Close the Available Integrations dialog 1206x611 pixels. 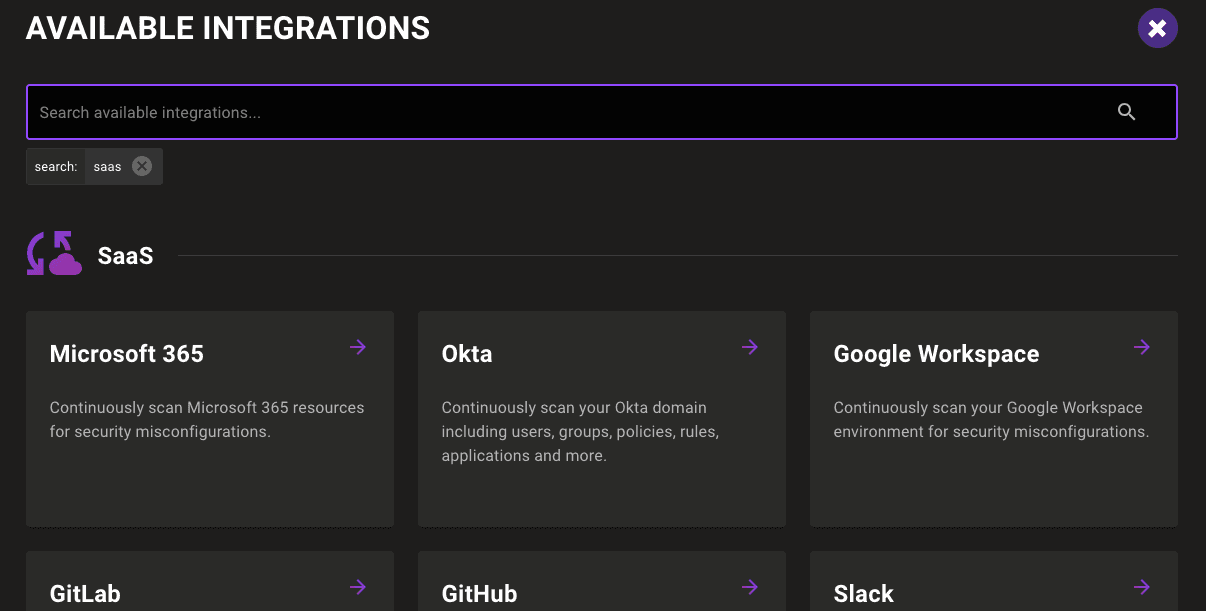(x=1157, y=28)
